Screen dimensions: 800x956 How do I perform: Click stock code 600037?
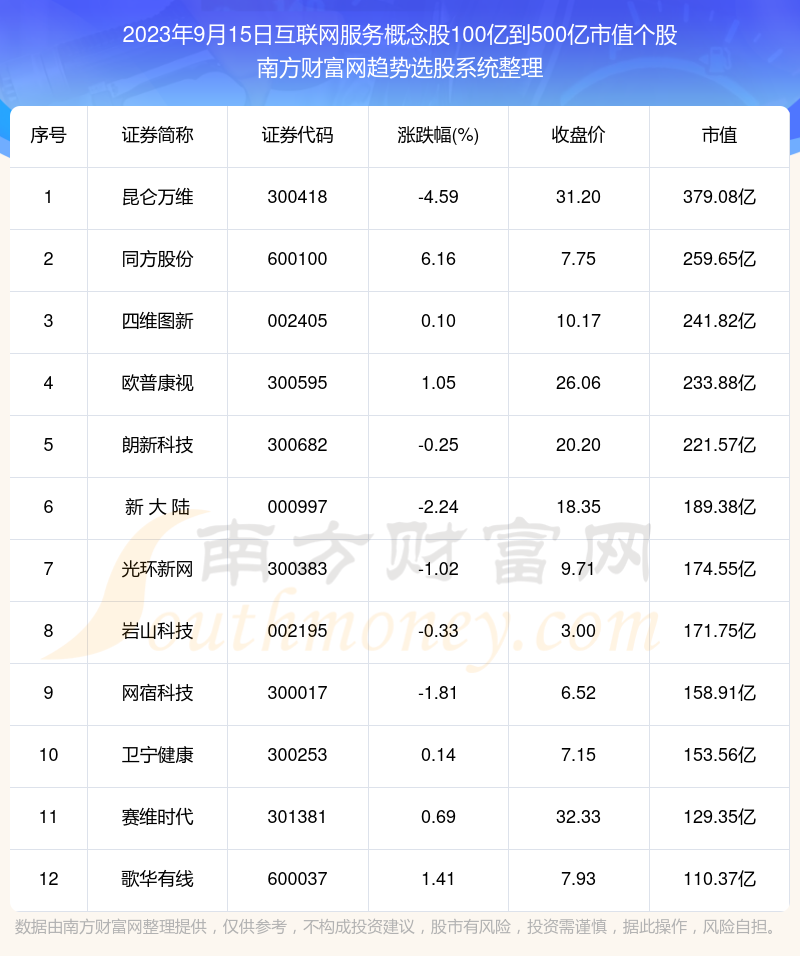[x=298, y=879]
